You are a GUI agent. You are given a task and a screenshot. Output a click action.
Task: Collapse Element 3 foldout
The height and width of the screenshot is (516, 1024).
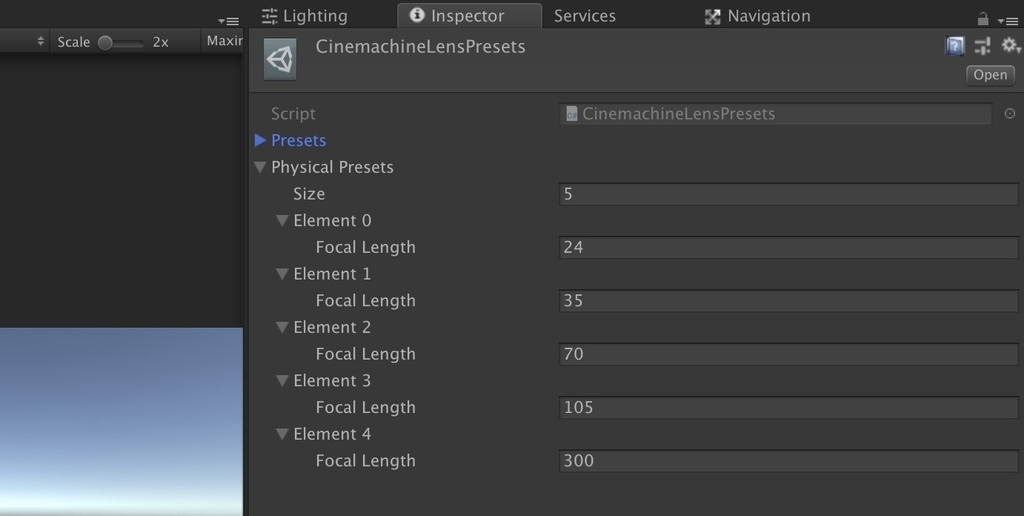(282, 381)
